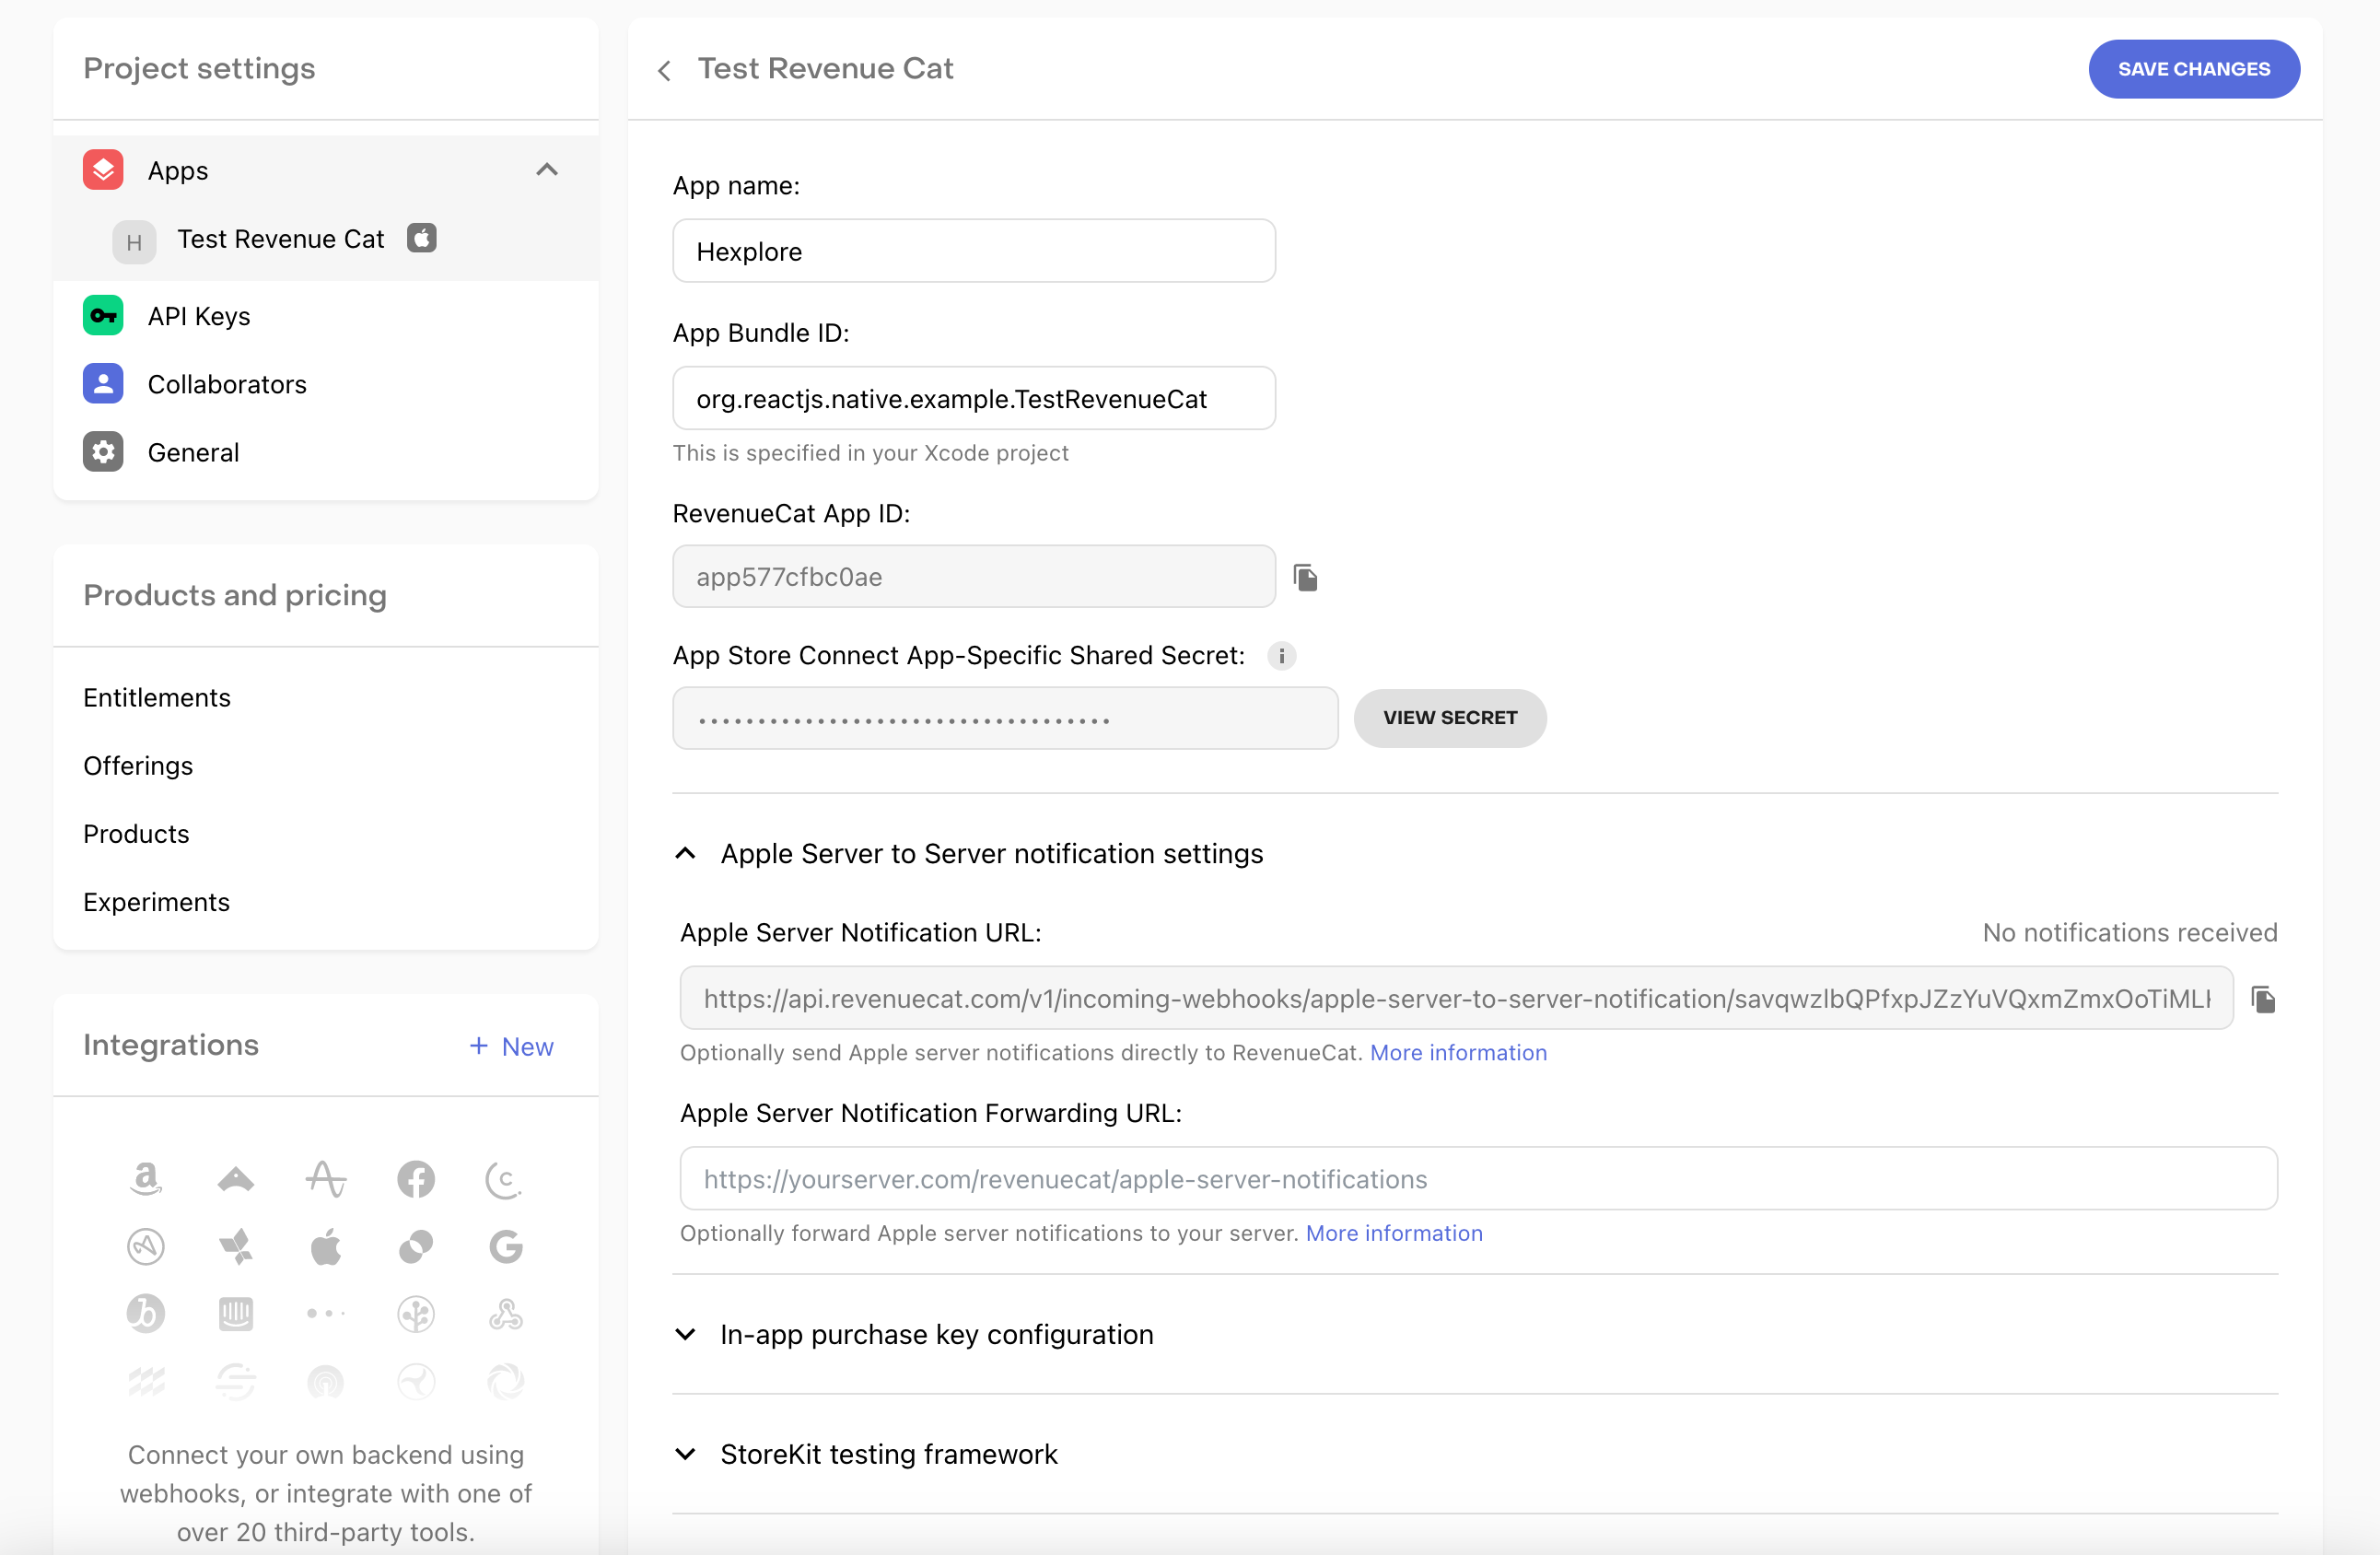The width and height of the screenshot is (2380, 1555).
Task: Click the View Secret button
Action: [x=1450, y=718]
